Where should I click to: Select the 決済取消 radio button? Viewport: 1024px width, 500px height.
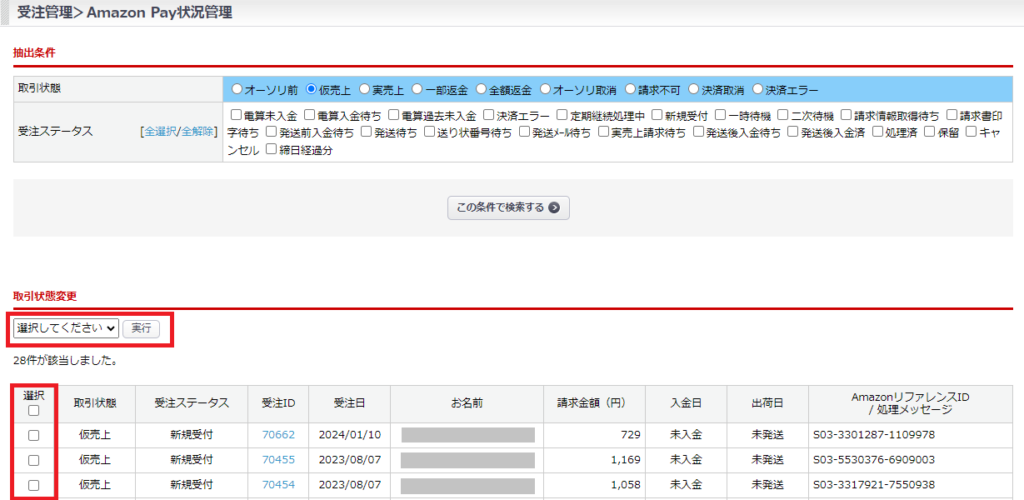(694, 89)
